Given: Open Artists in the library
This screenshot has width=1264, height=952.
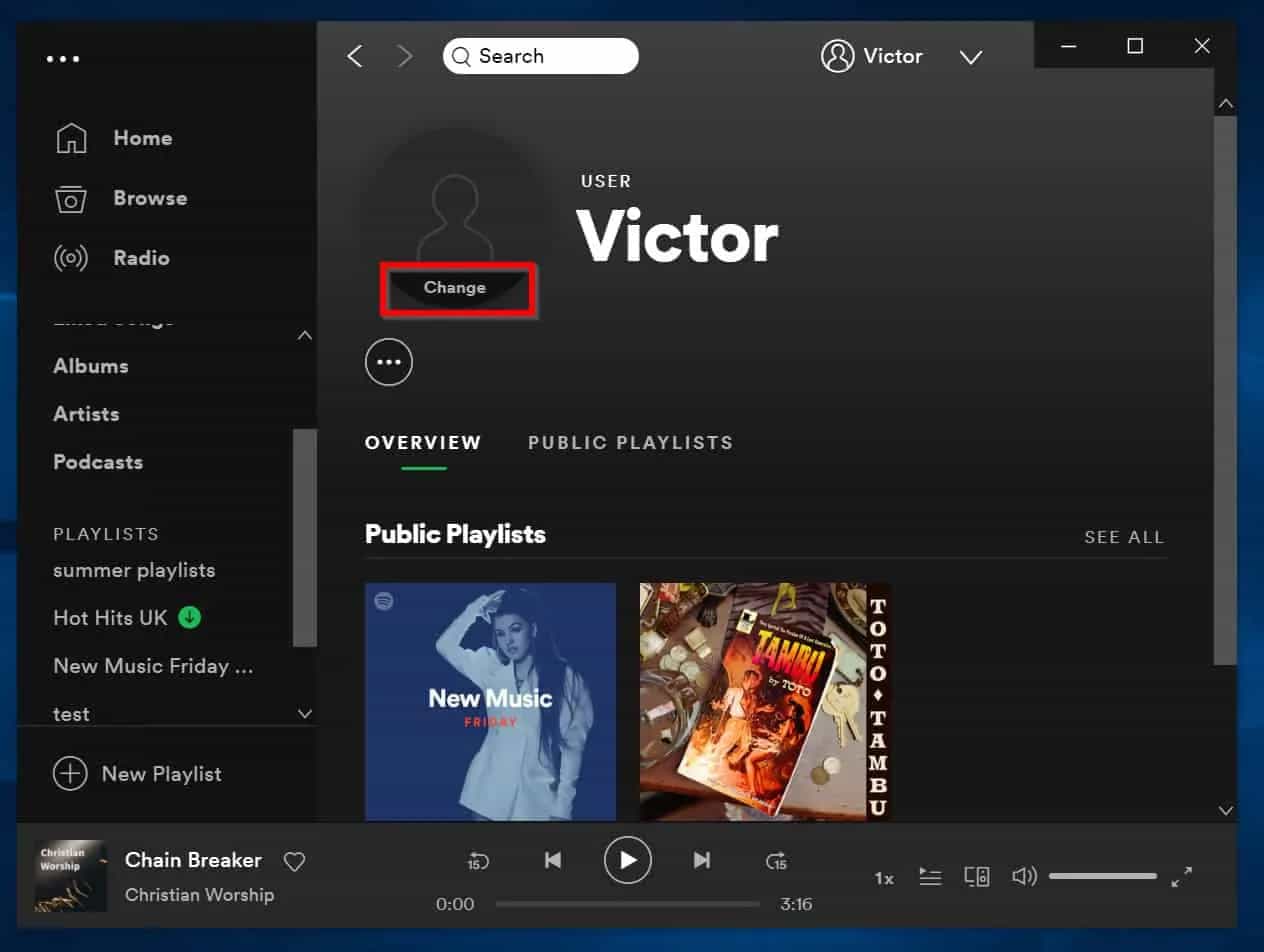Looking at the screenshot, I should pos(86,414).
